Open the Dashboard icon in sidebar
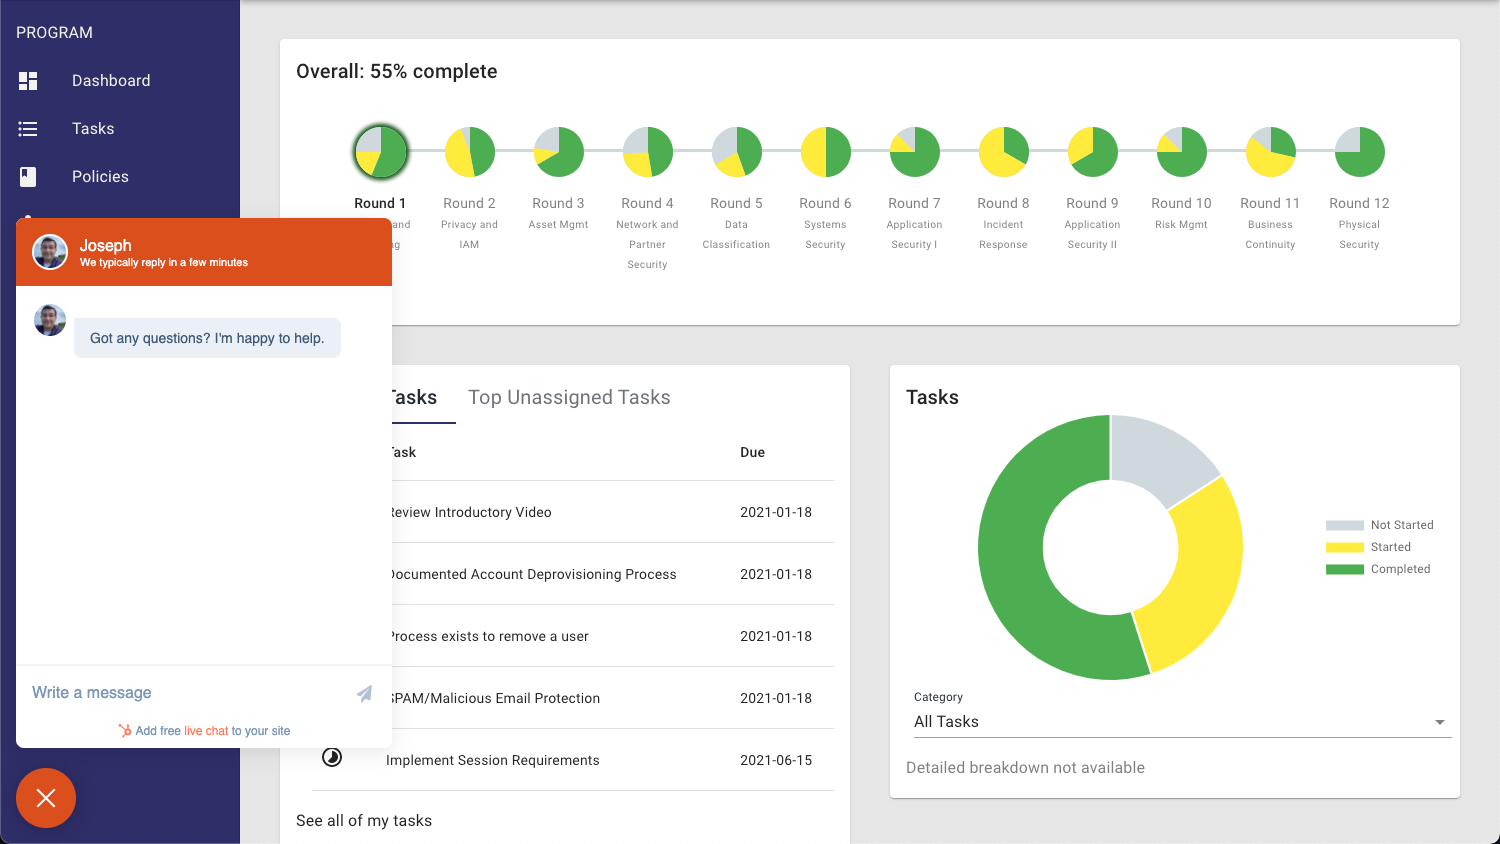Screen dimensions: 1500x844 [28, 81]
